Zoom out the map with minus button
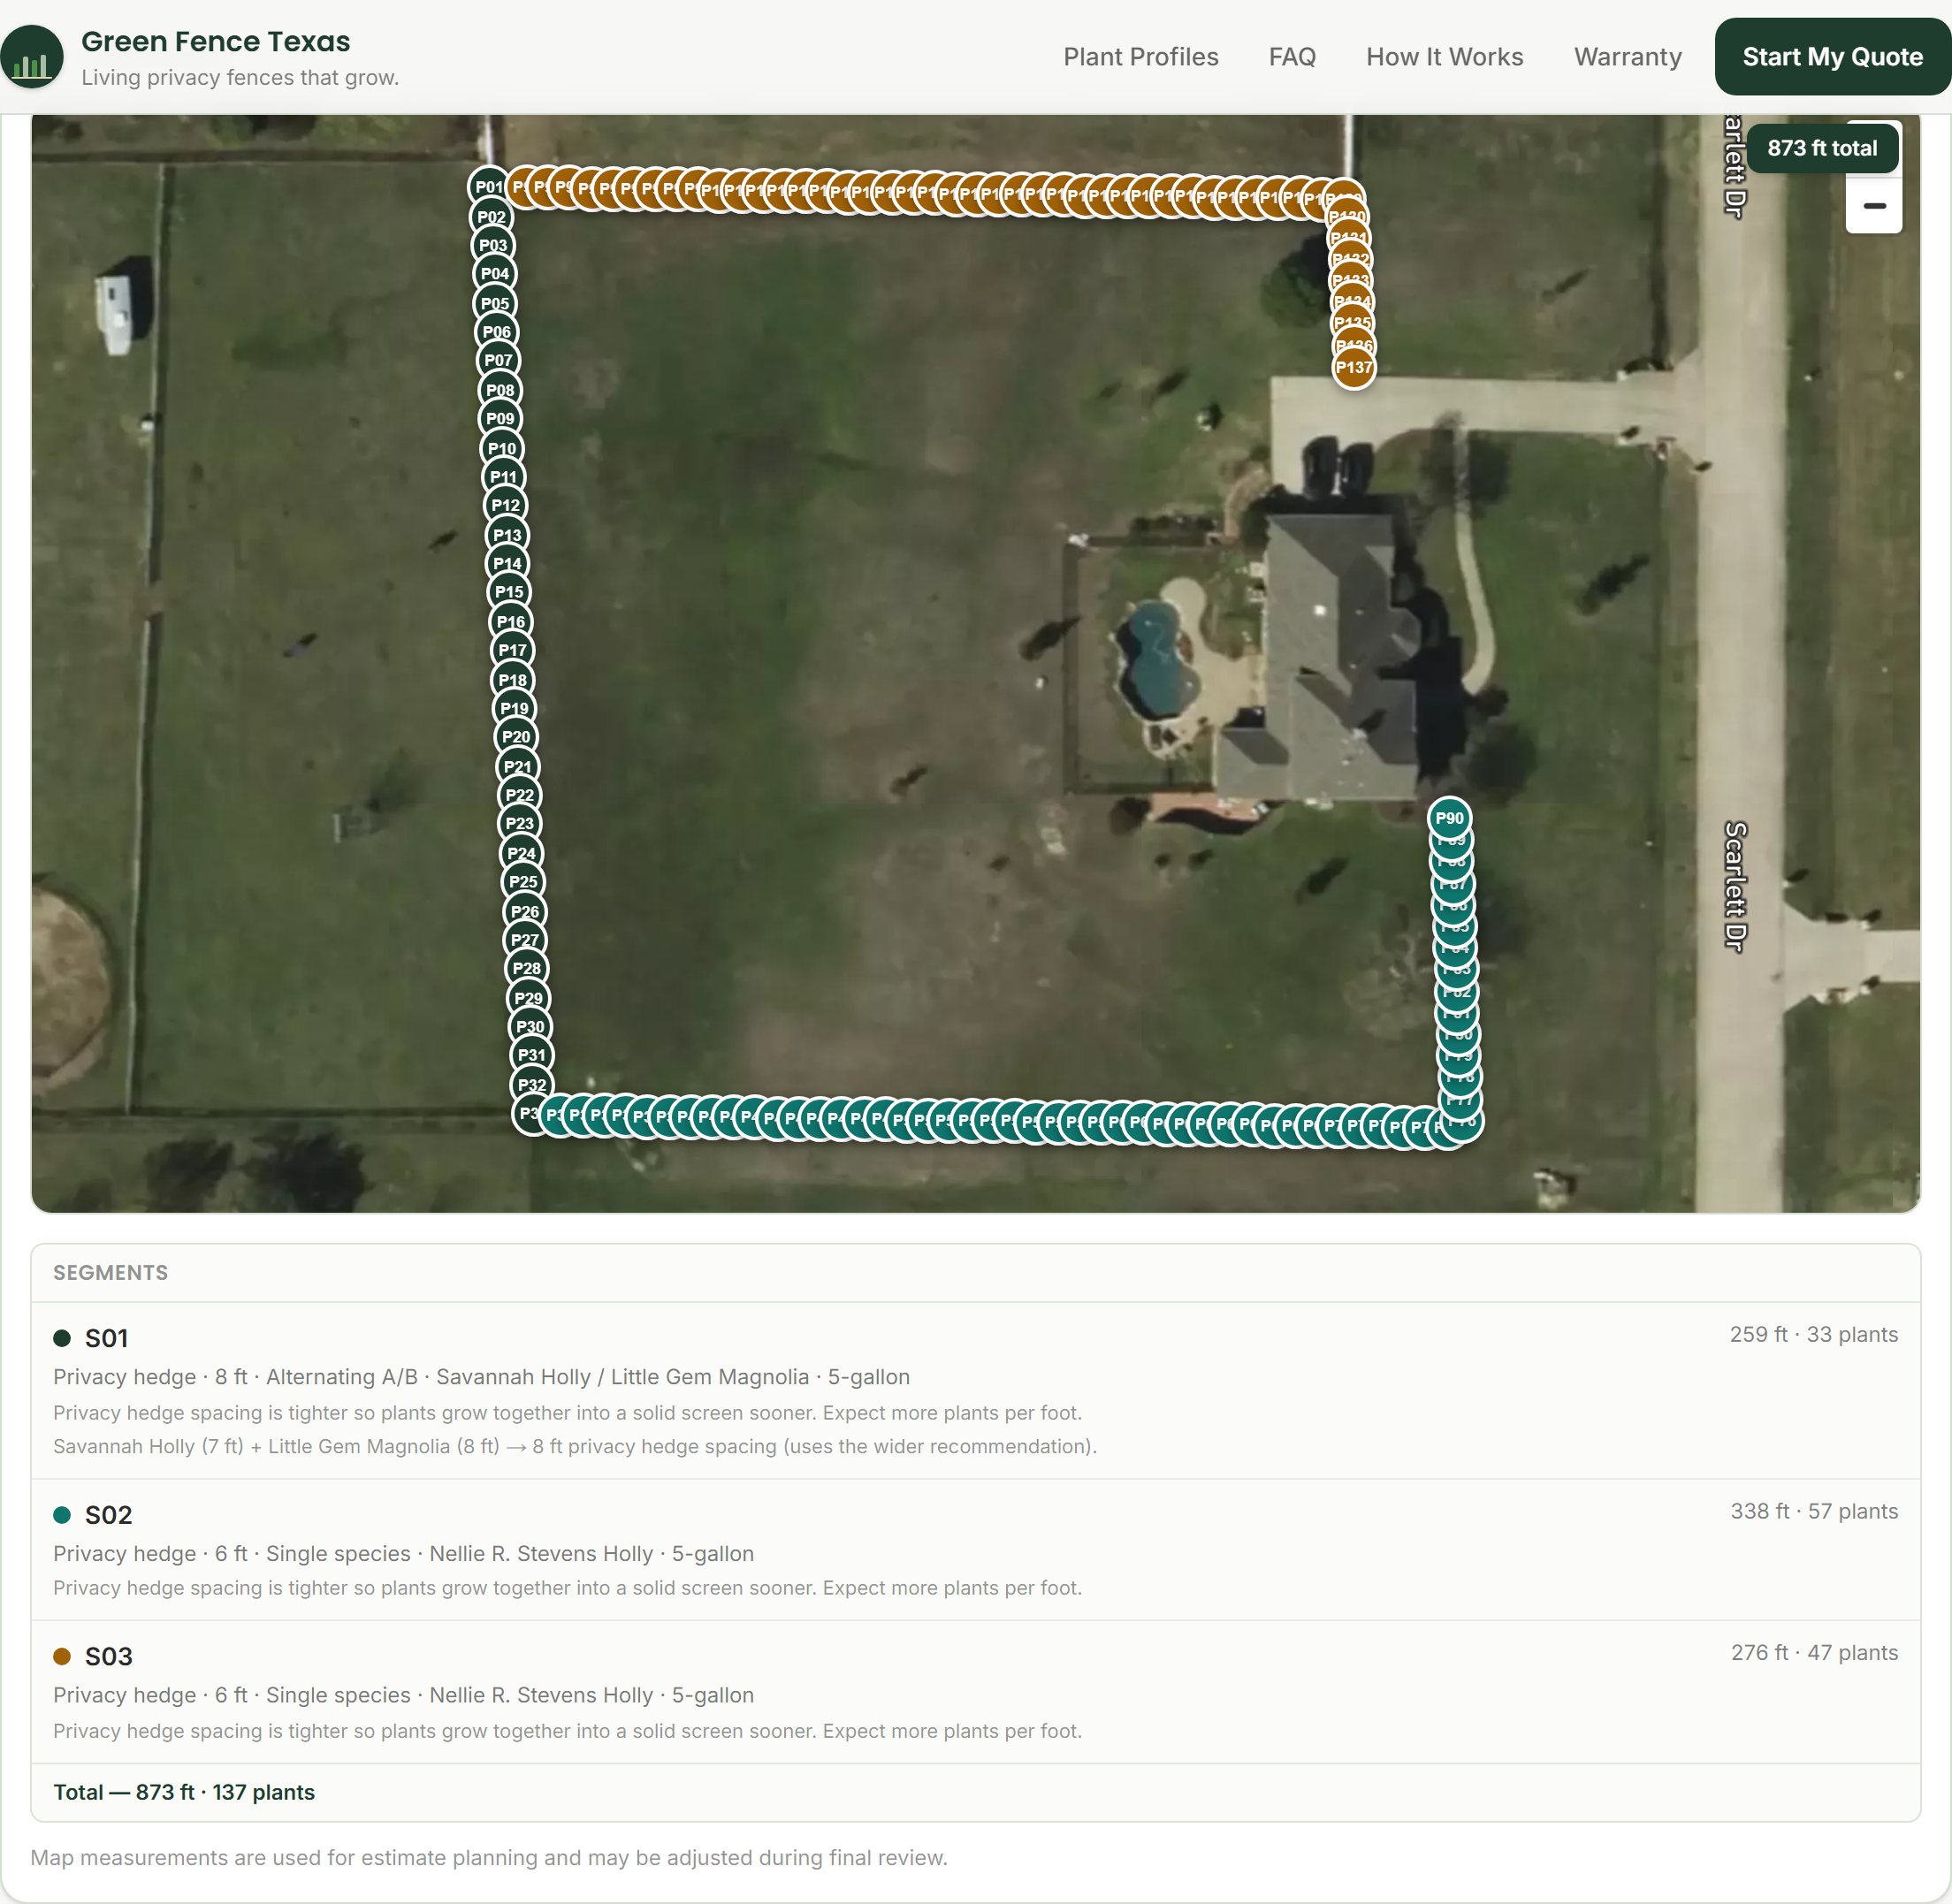 coord(1874,206)
